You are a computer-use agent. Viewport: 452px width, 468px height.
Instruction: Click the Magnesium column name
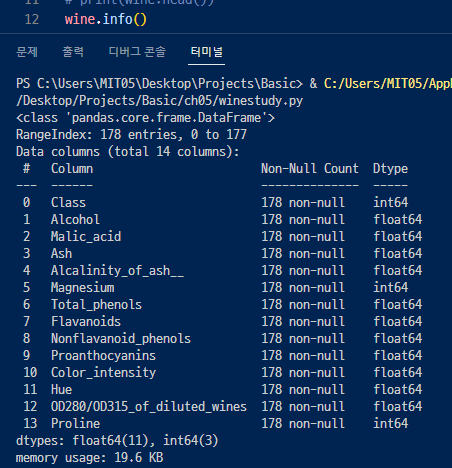point(82,288)
